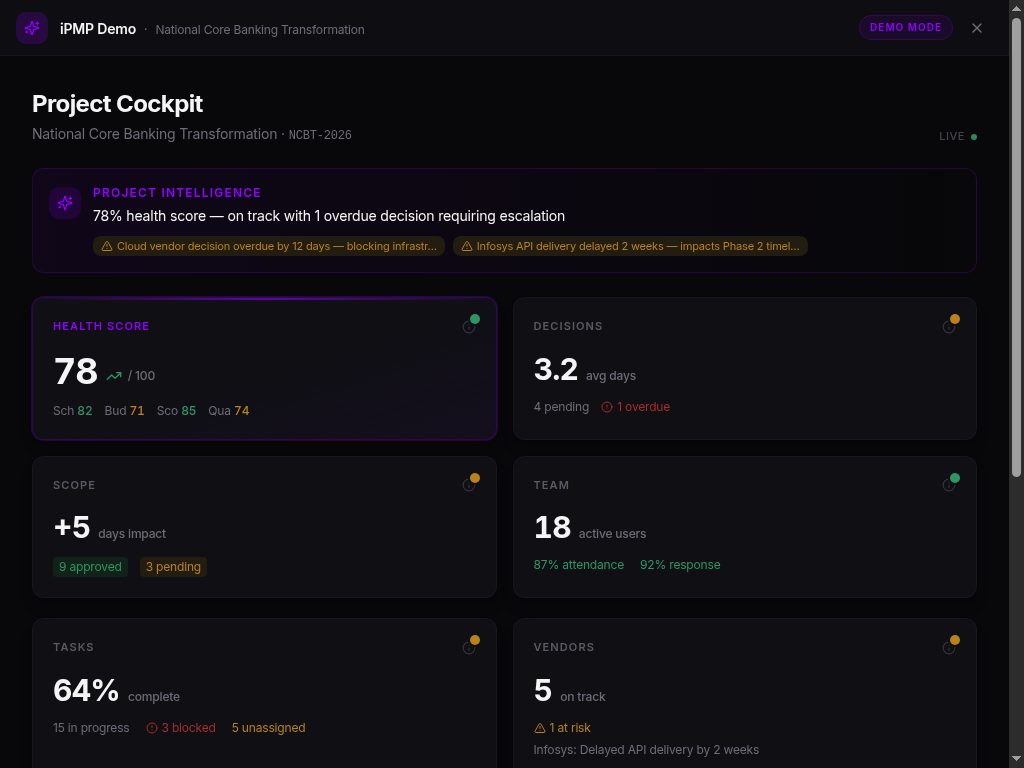The width and height of the screenshot is (1024, 768).
Task: Click the 9 approved scope badge
Action: 90,567
